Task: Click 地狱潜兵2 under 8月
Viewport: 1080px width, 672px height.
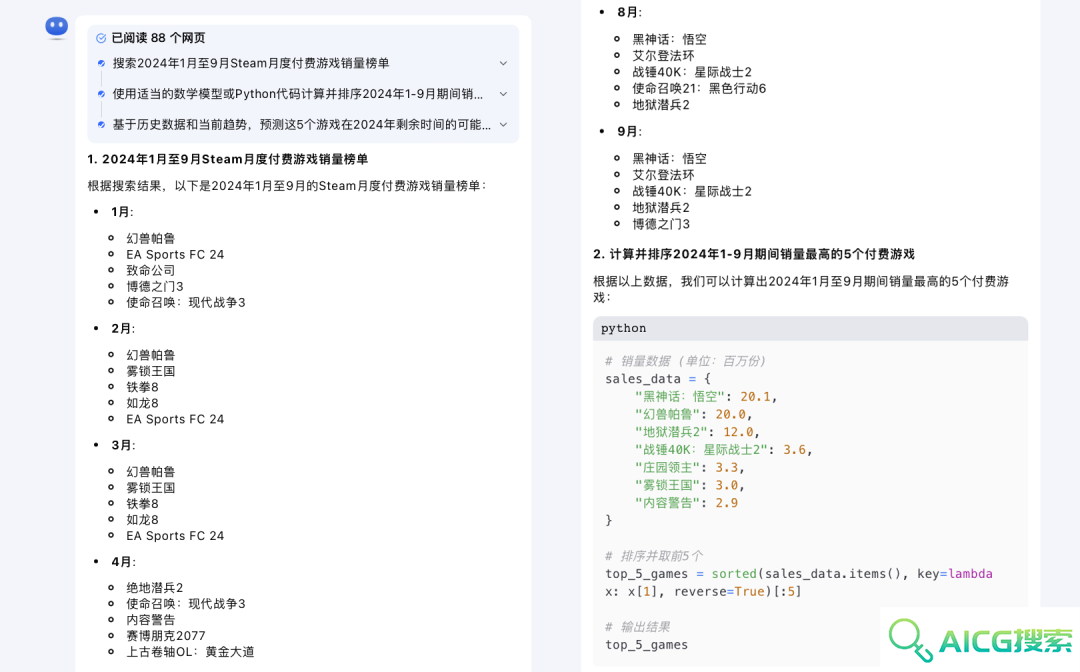Action: (x=661, y=105)
